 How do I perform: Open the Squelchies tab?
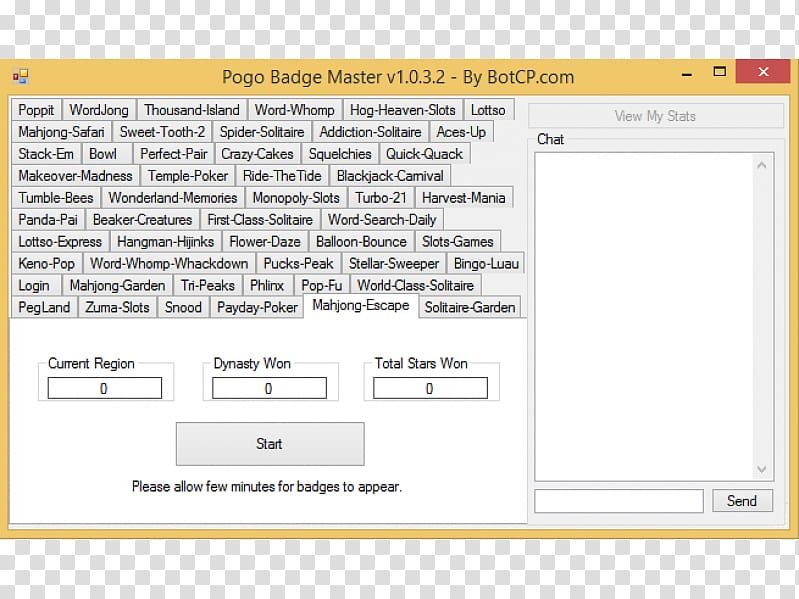coord(340,154)
